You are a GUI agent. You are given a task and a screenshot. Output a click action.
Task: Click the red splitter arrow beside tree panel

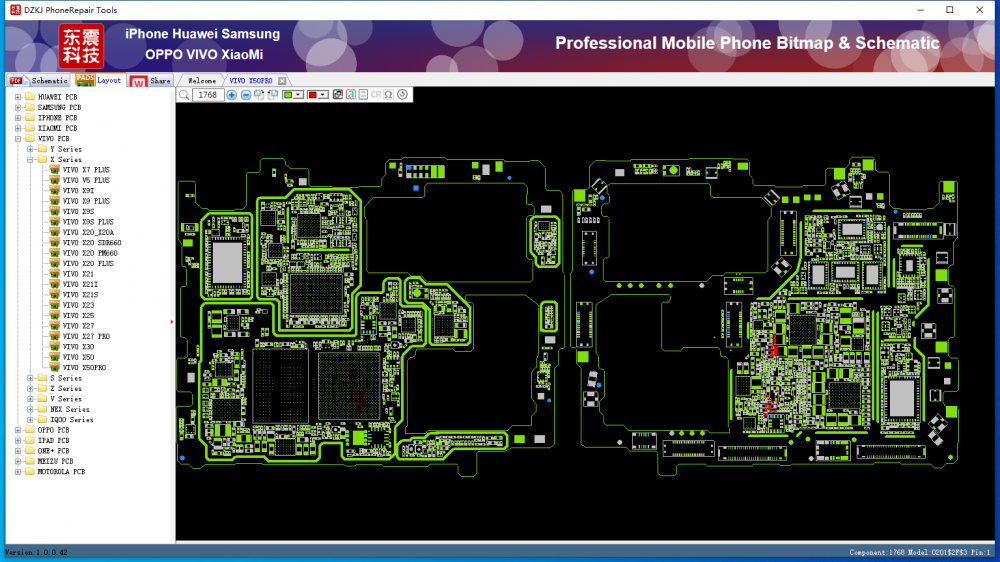[172, 322]
